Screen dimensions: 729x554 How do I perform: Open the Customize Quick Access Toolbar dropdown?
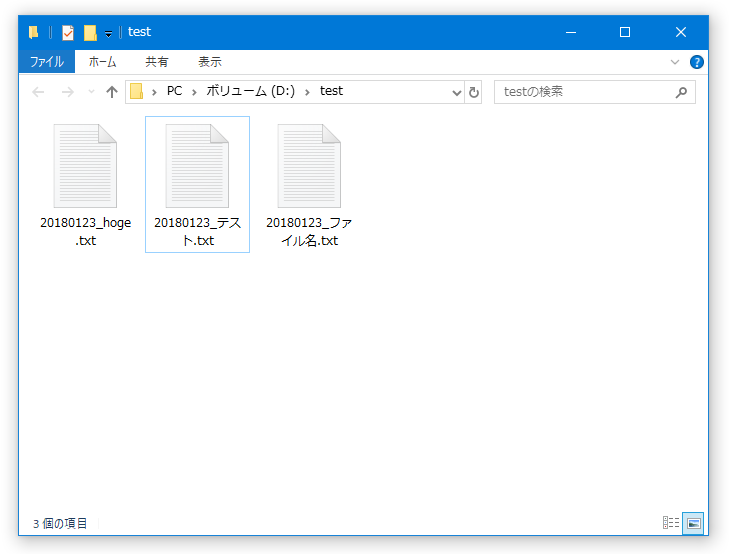pos(108,33)
